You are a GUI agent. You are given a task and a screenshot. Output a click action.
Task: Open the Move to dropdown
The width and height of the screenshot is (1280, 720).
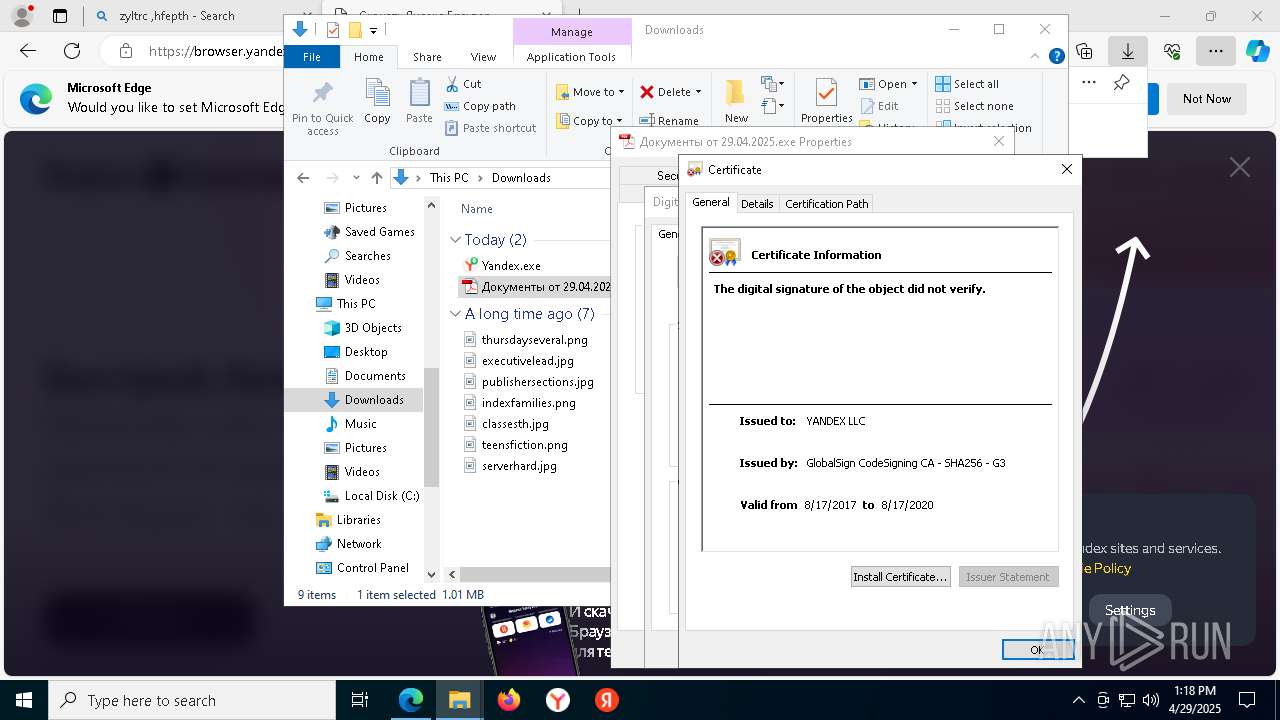coord(590,92)
